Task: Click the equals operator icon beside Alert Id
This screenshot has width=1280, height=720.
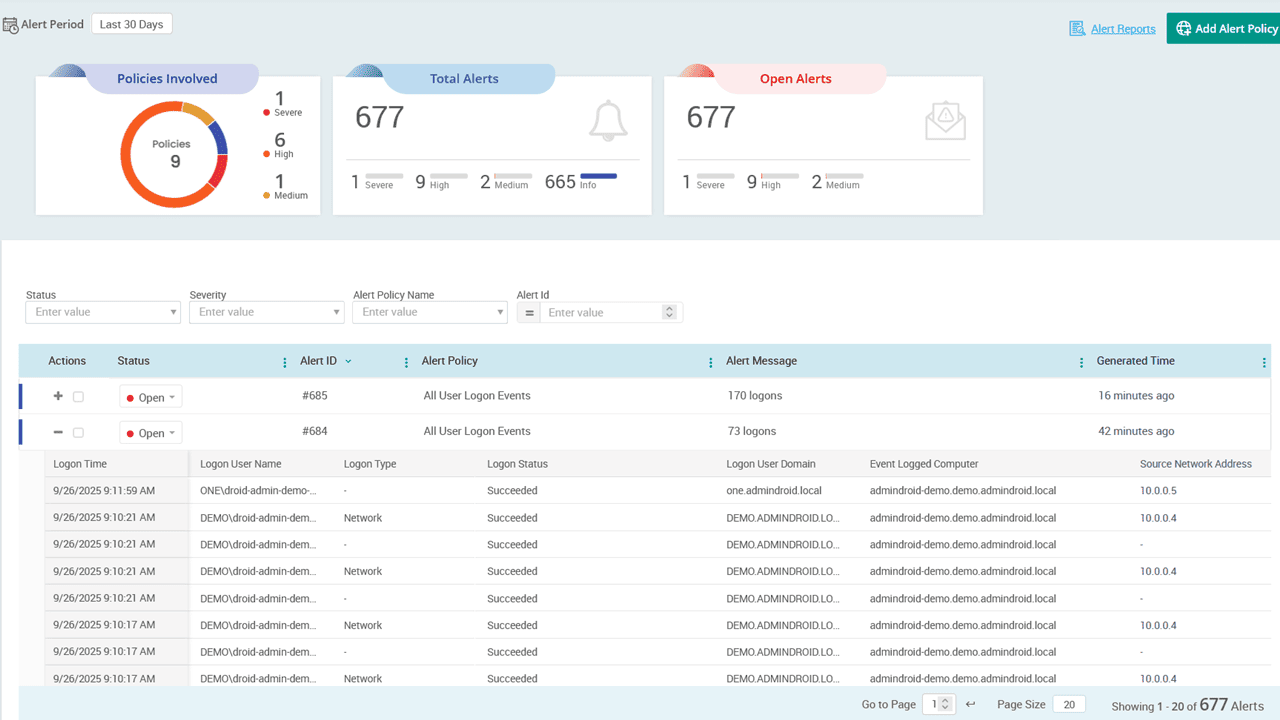Action: click(x=529, y=312)
